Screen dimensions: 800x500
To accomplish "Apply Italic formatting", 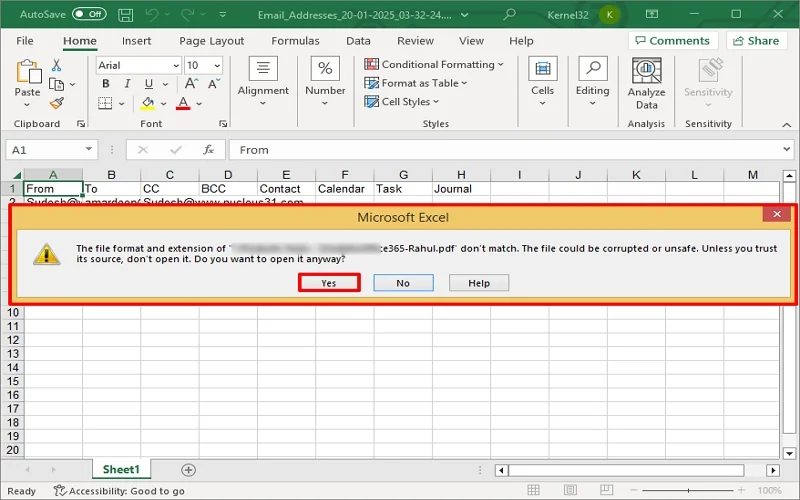I will pyautogui.click(x=127, y=84).
